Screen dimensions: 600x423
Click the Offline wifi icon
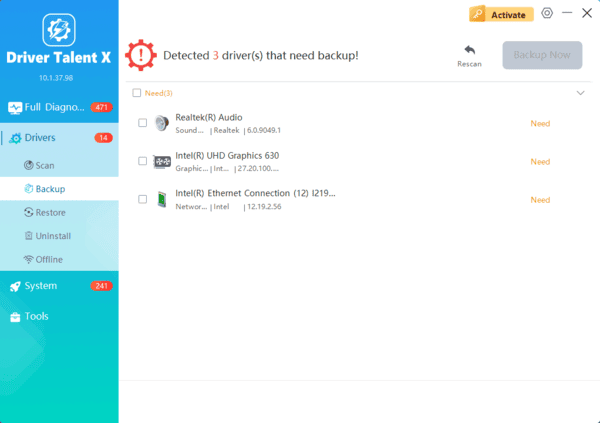coord(28,260)
